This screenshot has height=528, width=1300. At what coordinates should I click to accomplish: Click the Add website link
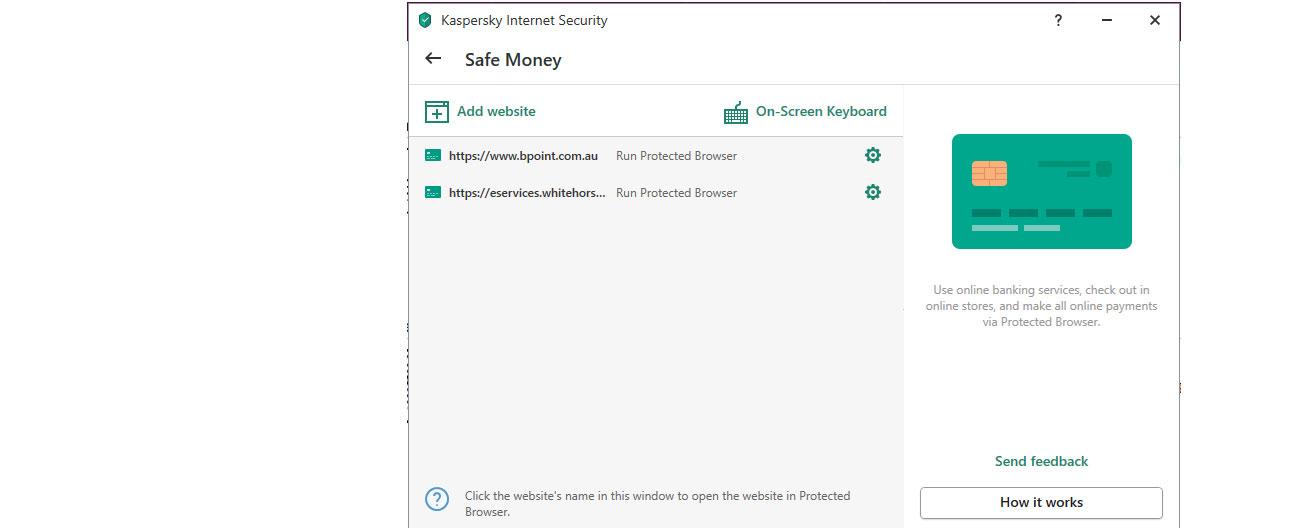(x=496, y=112)
